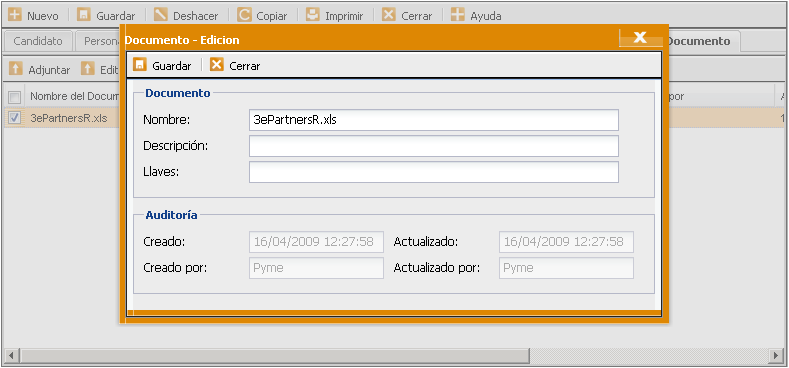Click the Creado date field
789x368 pixels.
tap(317, 242)
